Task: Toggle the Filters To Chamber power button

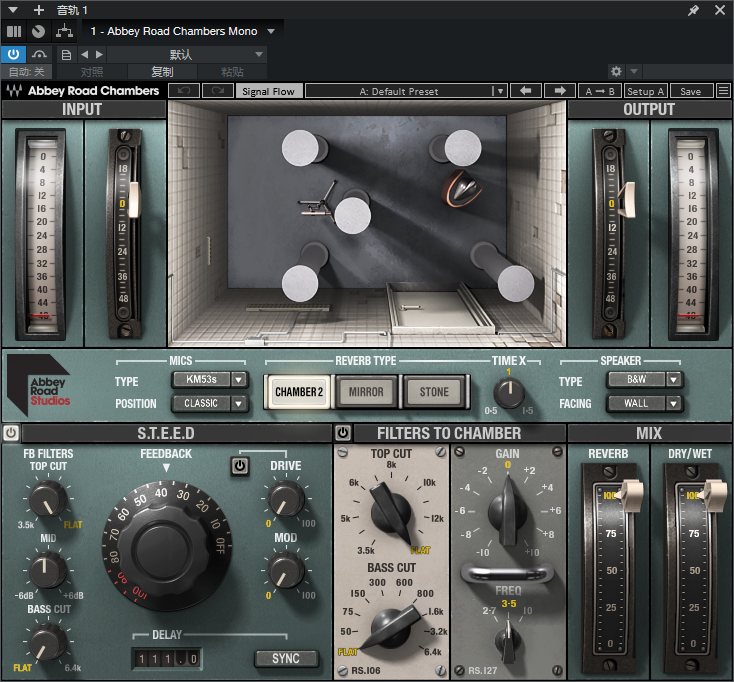Action: click(x=343, y=433)
